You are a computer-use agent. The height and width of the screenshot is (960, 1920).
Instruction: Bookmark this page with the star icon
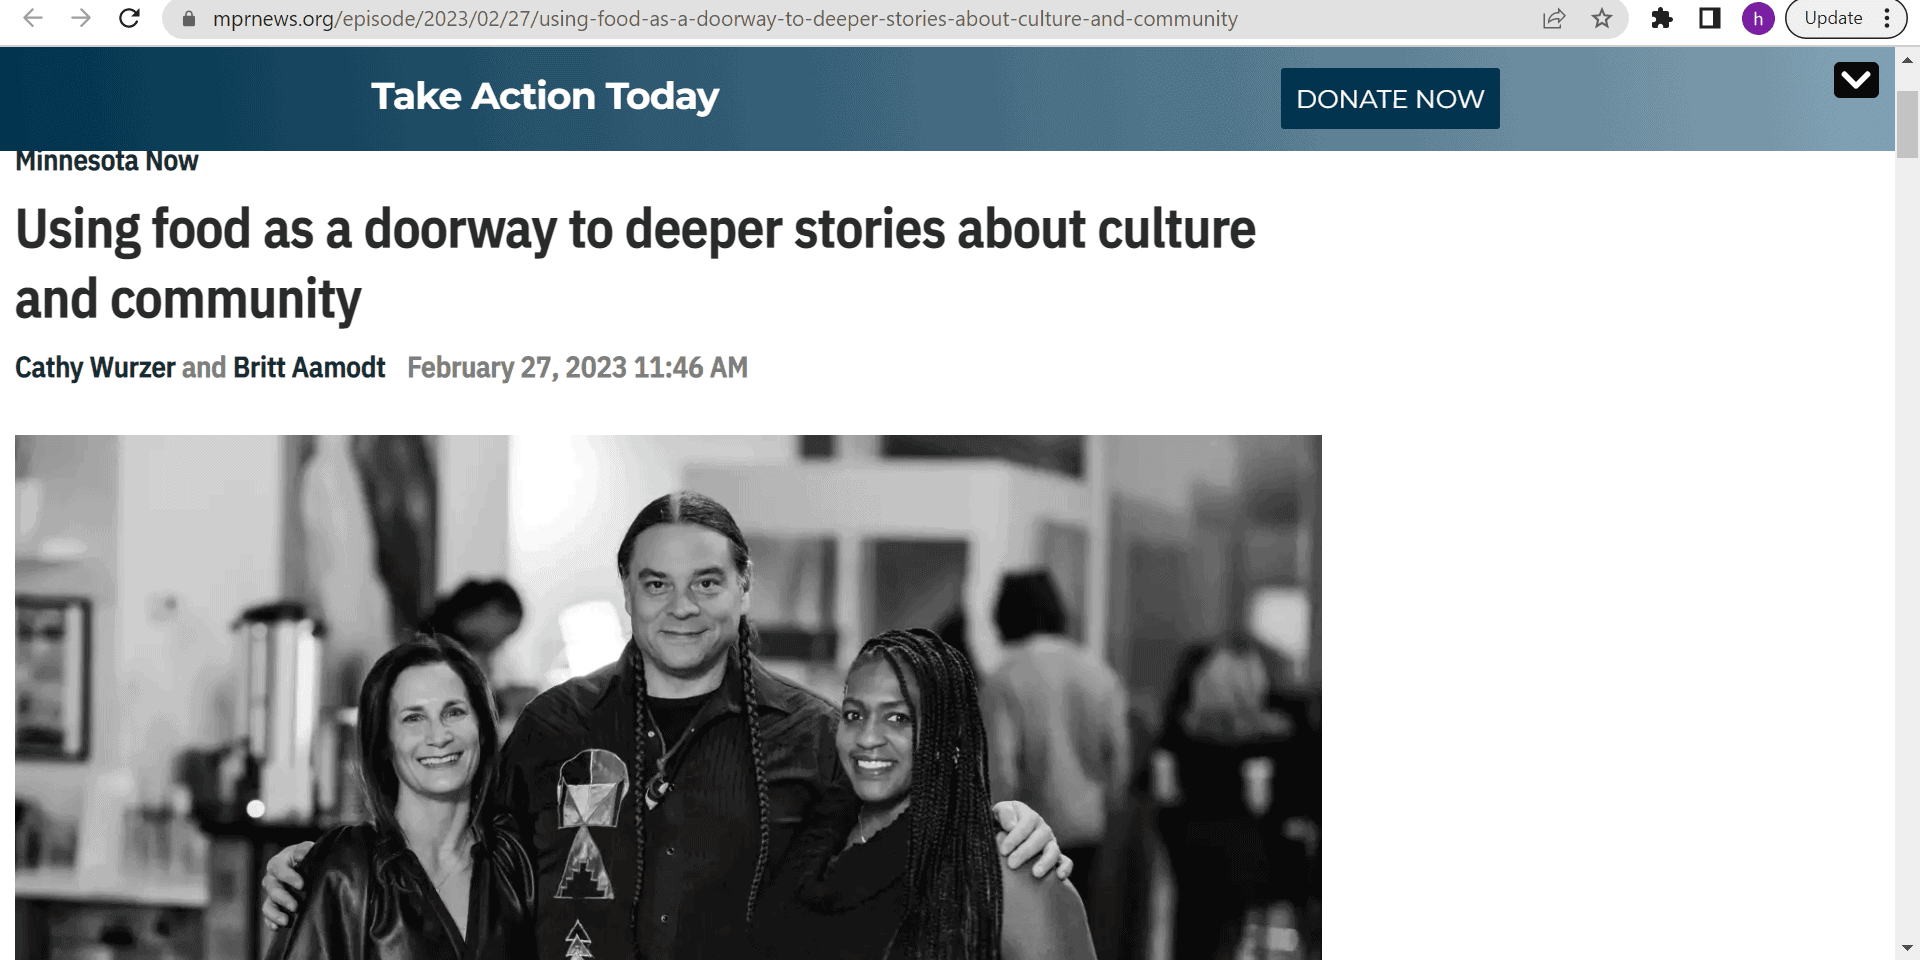point(1602,18)
